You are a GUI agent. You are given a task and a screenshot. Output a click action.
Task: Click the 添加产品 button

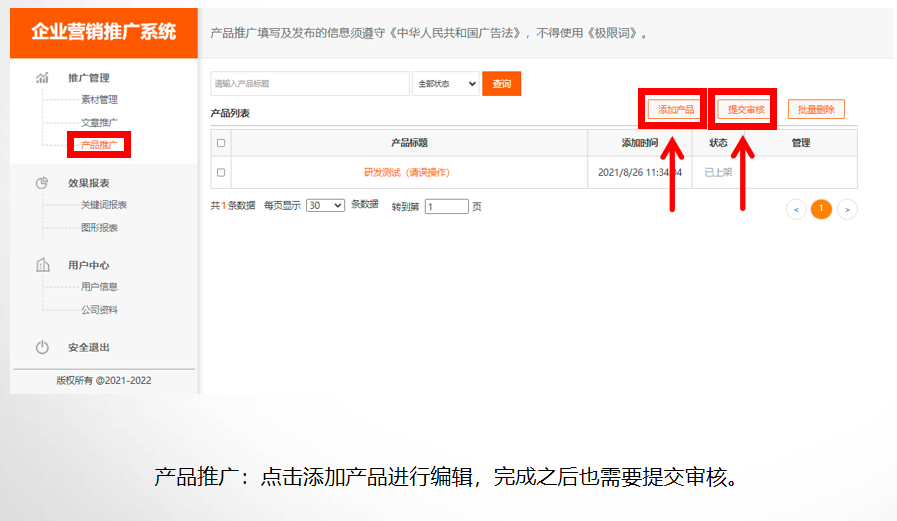[x=676, y=109]
